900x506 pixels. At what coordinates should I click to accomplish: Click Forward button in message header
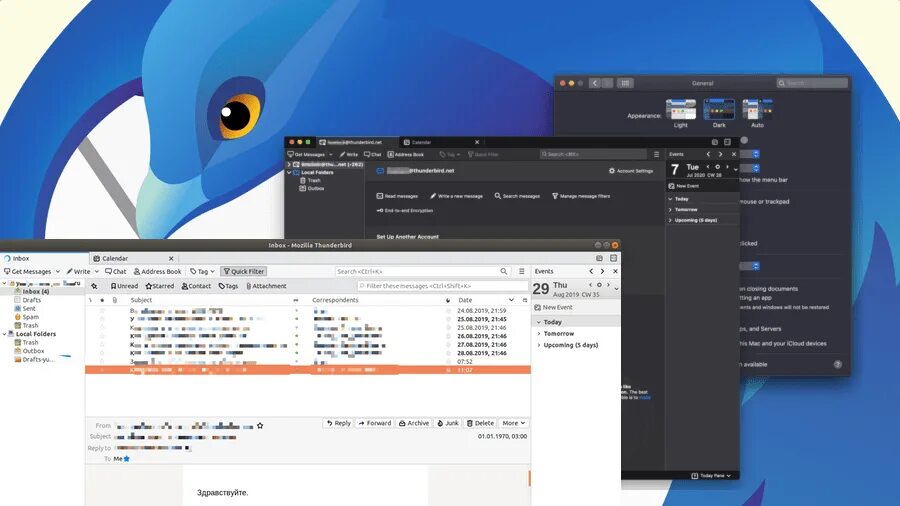point(374,423)
